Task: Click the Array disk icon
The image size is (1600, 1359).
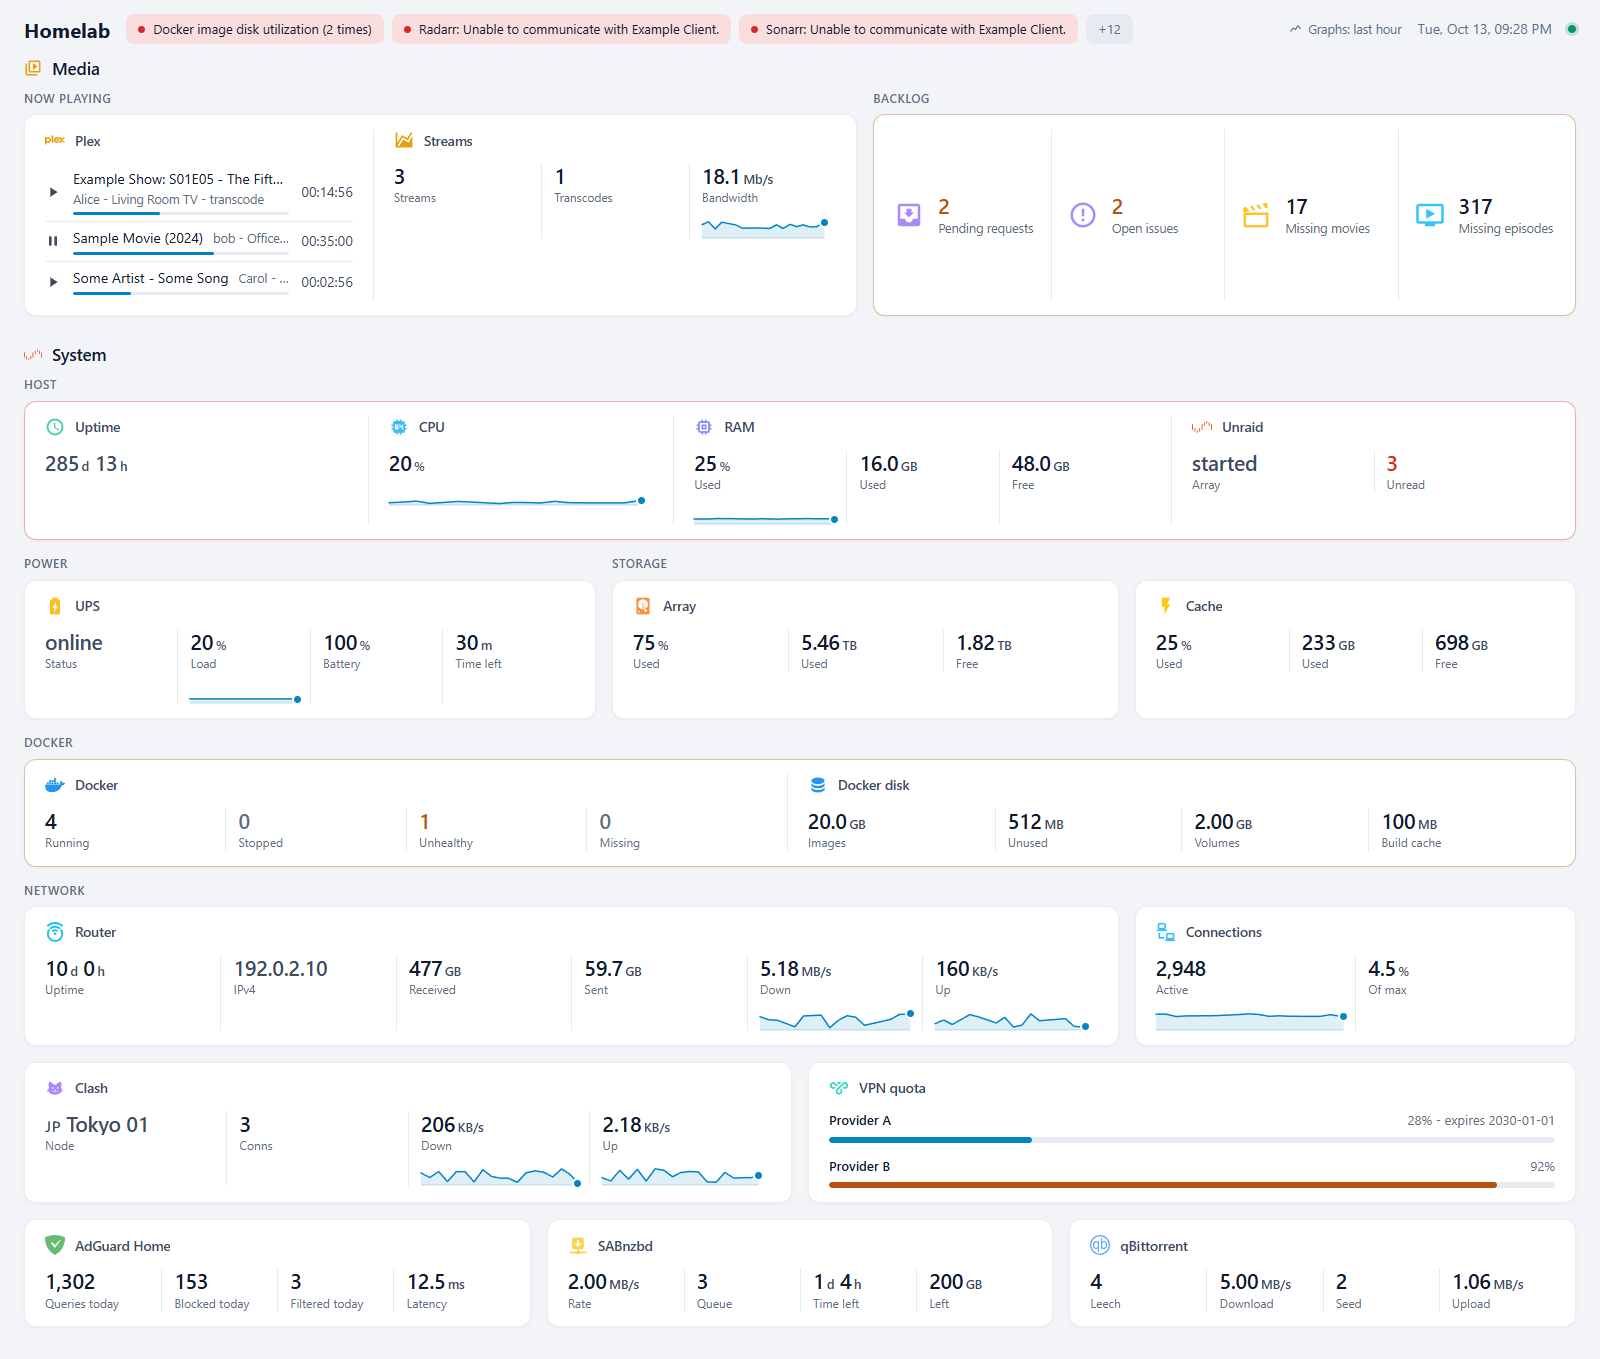Action: coord(643,606)
